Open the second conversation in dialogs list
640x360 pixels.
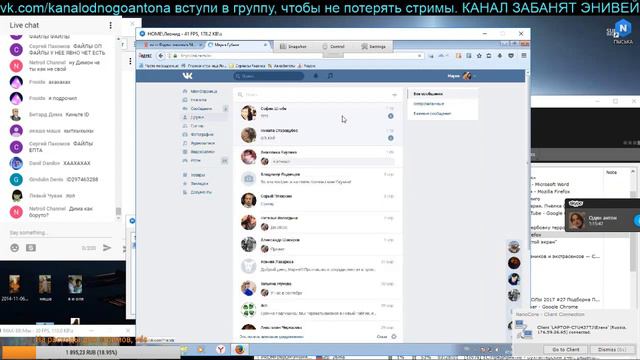pos(318,135)
